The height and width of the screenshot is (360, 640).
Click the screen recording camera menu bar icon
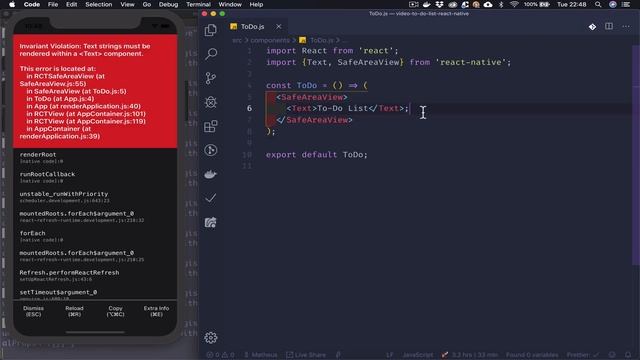point(413,4)
